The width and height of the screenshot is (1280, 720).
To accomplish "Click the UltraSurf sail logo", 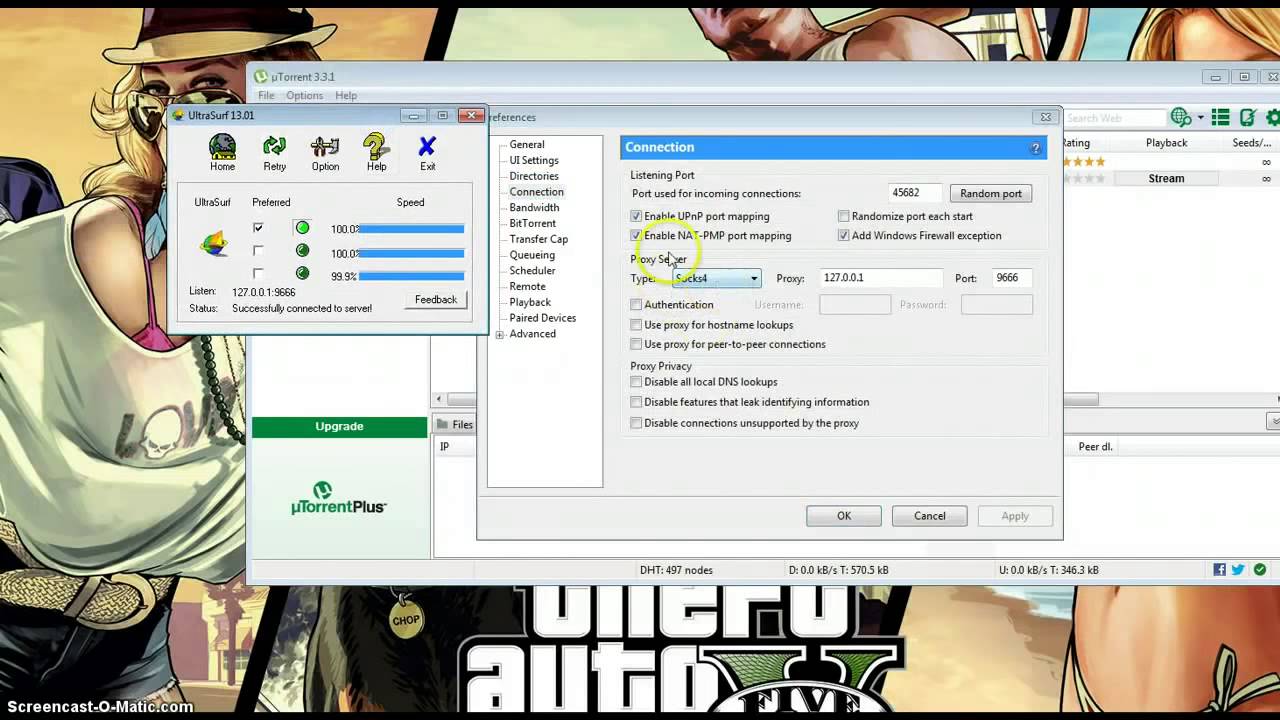I will [x=213, y=244].
